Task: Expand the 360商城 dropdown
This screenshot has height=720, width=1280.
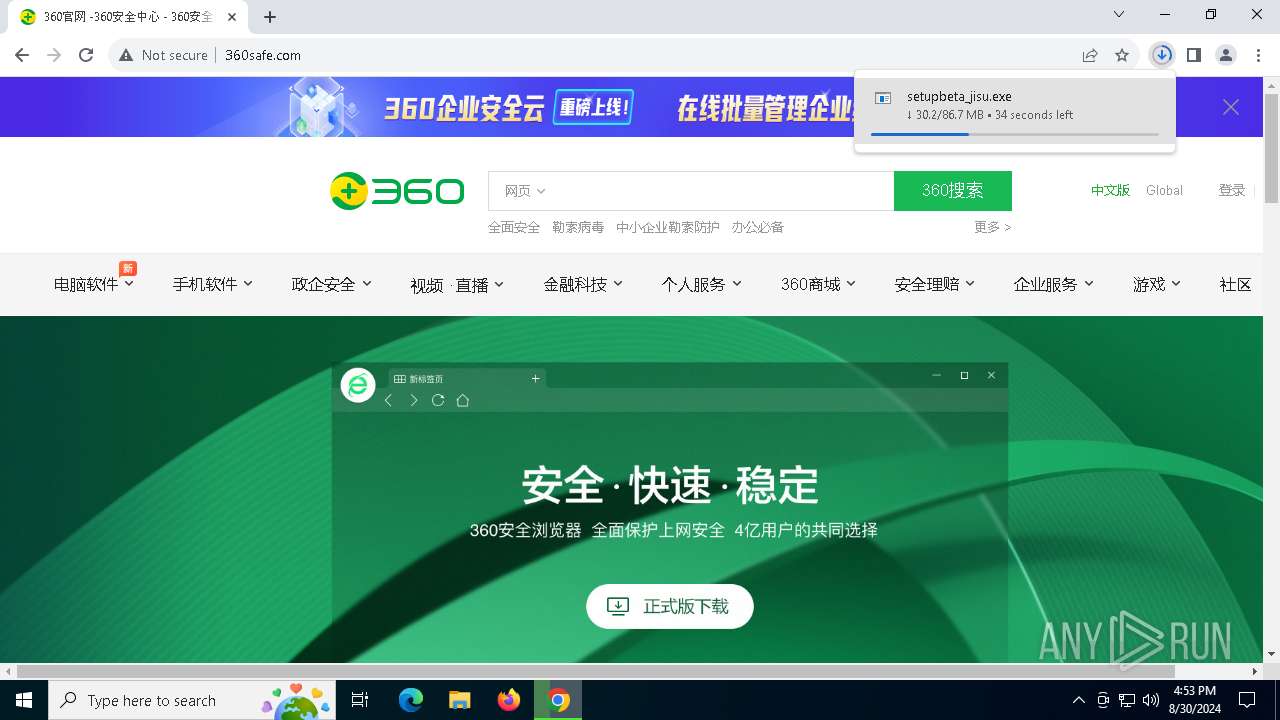Action: coord(818,284)
